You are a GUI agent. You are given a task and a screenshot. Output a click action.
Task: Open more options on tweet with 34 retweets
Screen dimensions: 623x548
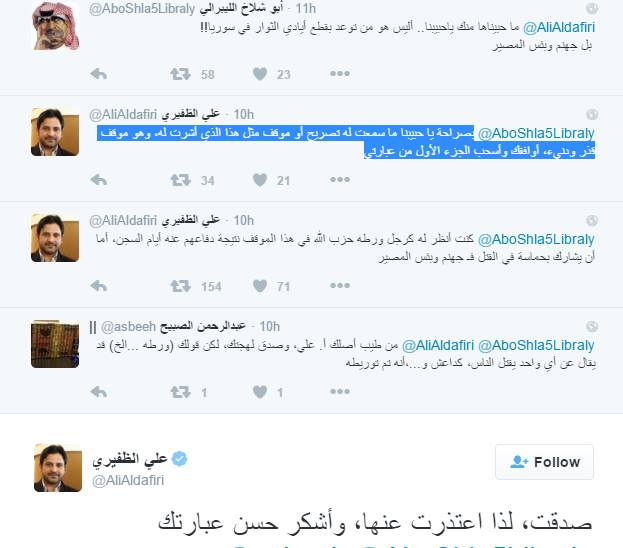(340, 180)
